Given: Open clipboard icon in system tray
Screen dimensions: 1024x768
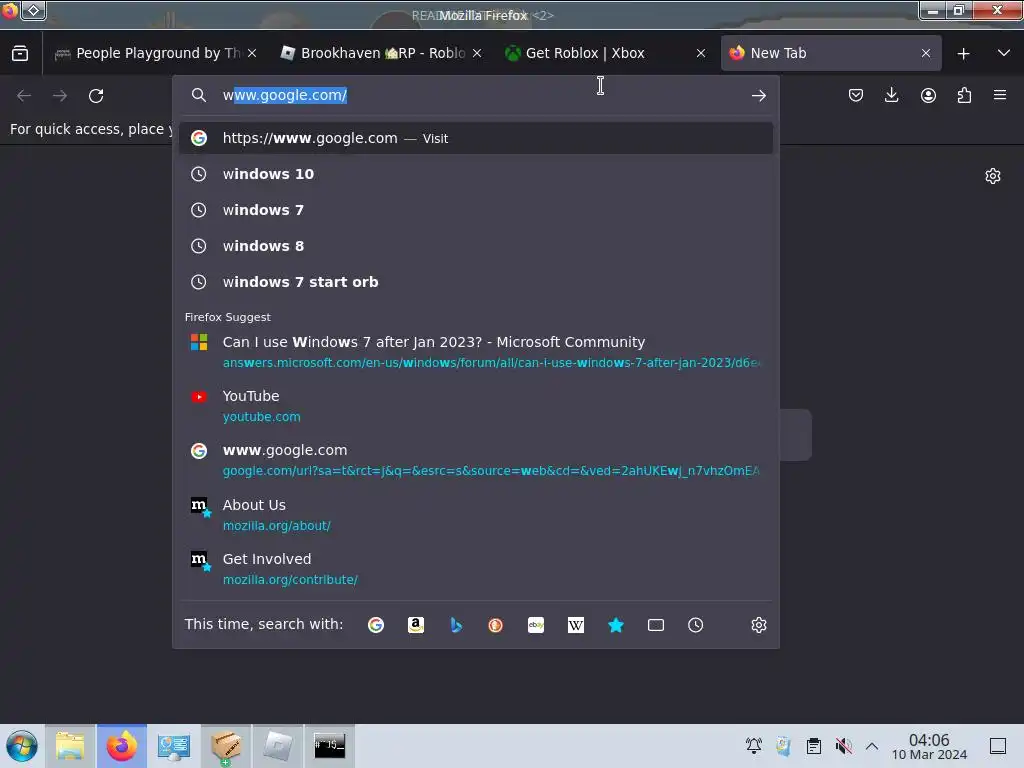Looking at the screenshot, I should [x=813, y=746].
